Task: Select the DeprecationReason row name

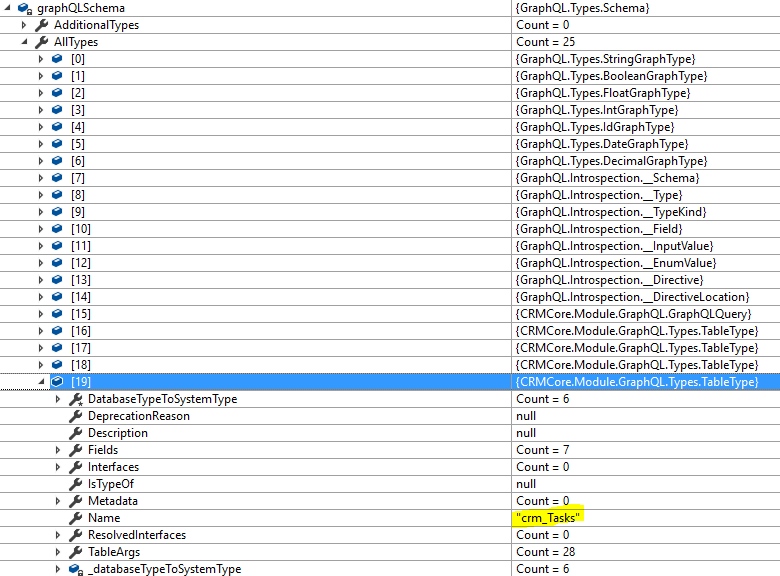Action: tap(139, 416)
